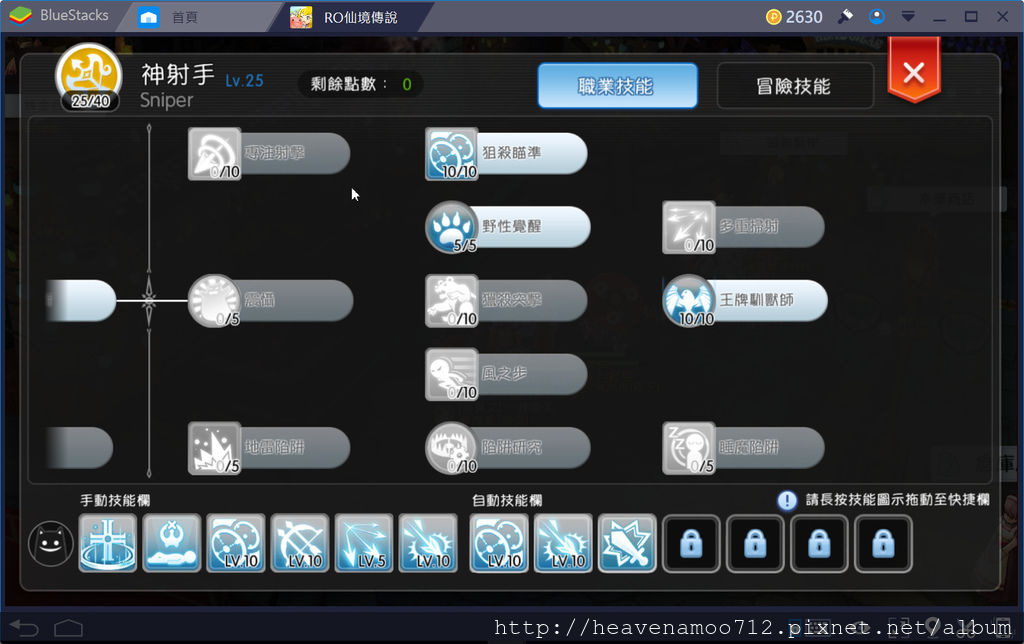Tap the 風之步 running skill icon

point(451,374)
